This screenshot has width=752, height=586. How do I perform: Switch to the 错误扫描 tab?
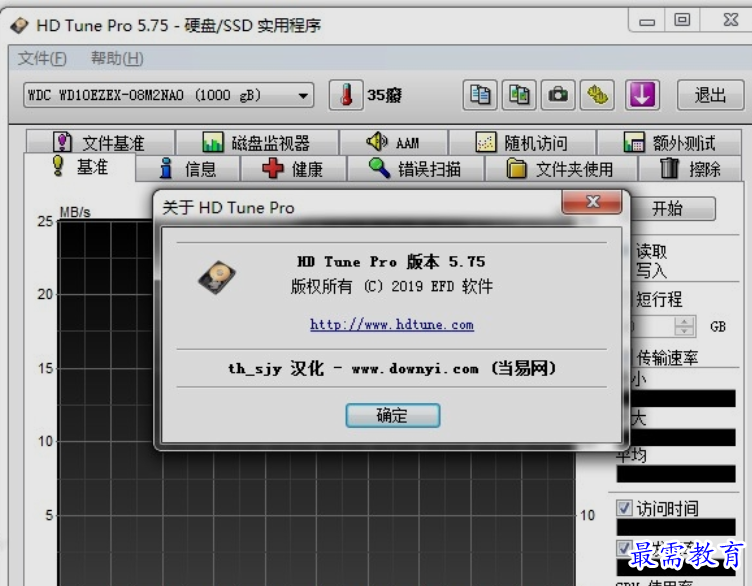[x=415, y=169]
